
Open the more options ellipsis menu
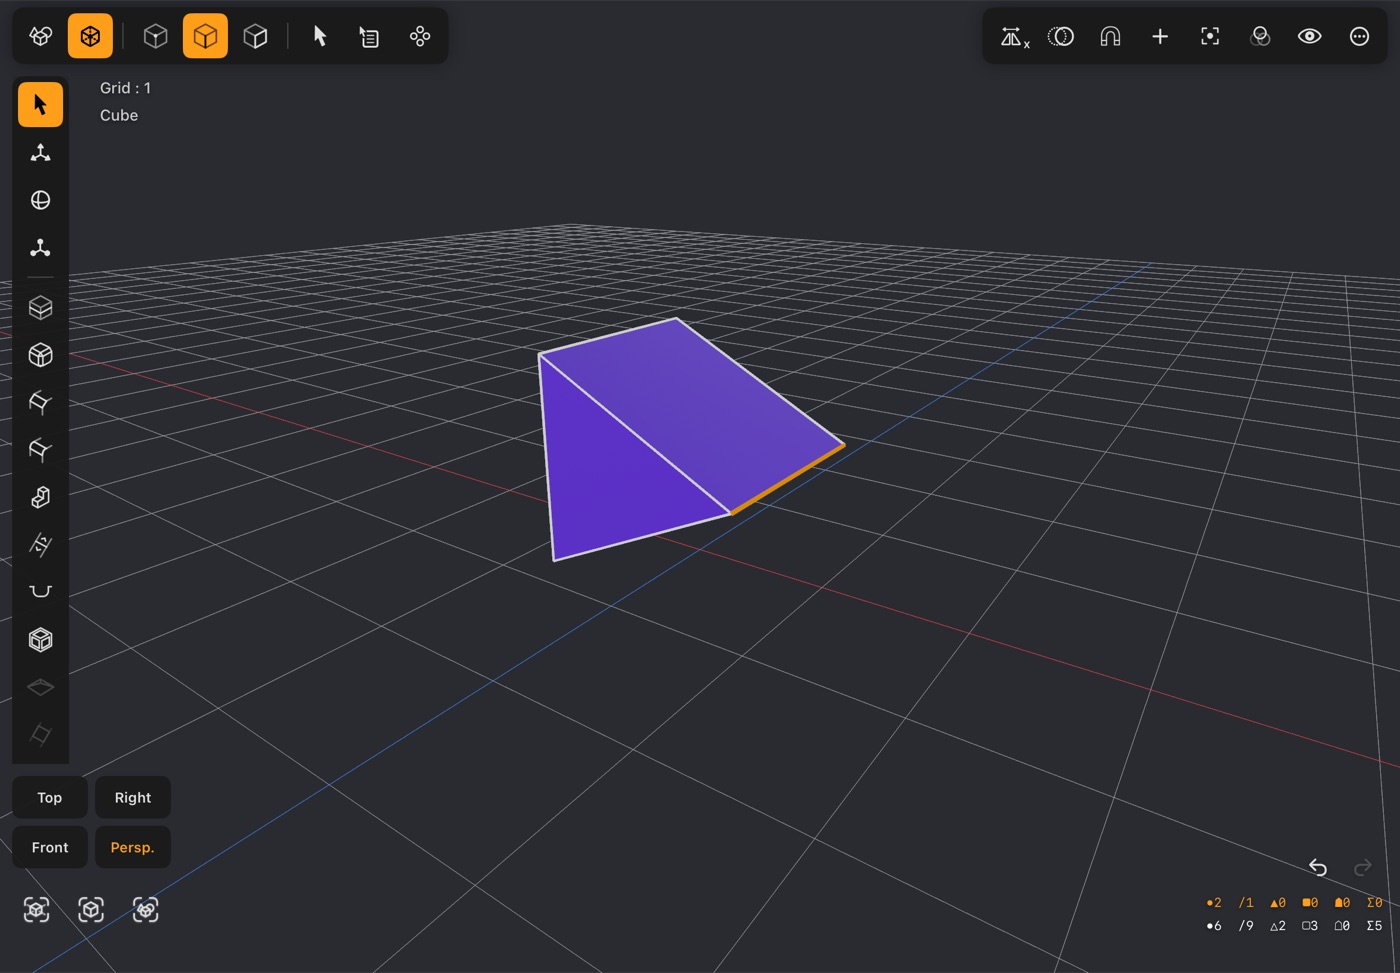pos(1359,37)
